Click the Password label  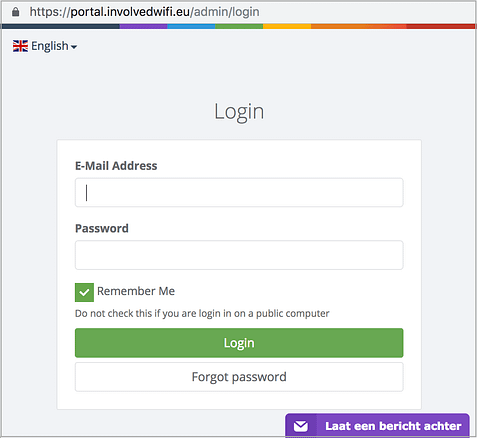click(x=102, y=228)
